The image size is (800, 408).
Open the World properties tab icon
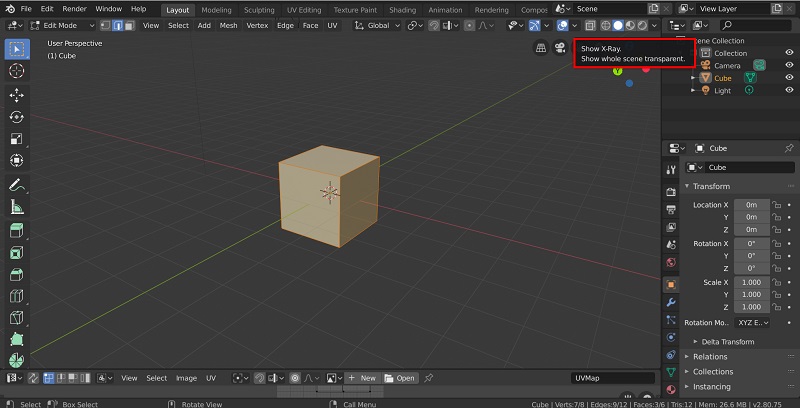point(671,263)
